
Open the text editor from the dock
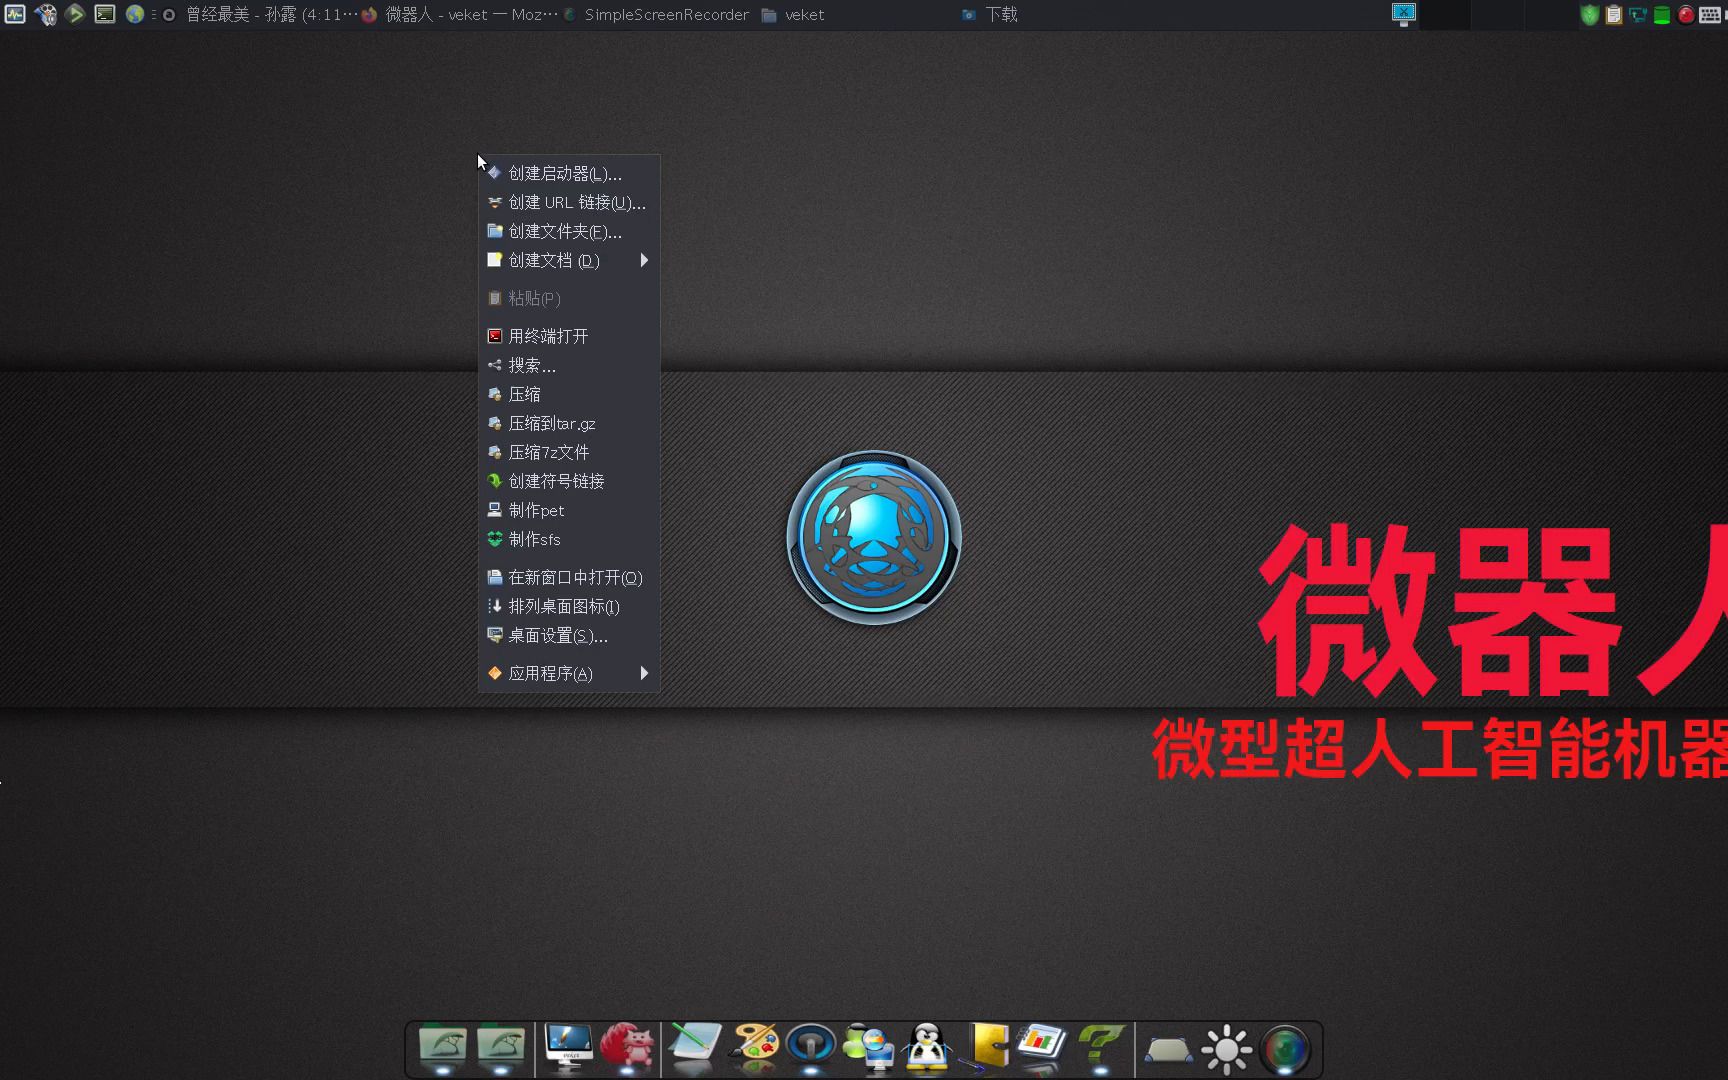tap(694, 1047)
